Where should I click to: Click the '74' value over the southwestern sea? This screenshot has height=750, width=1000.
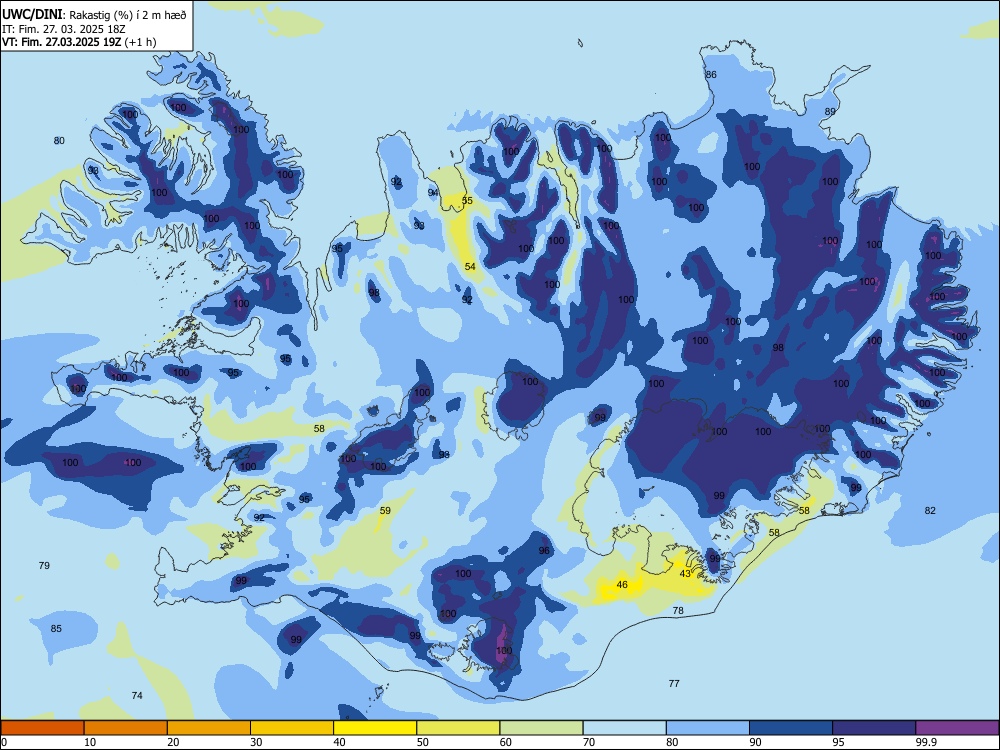pos(137,695)
